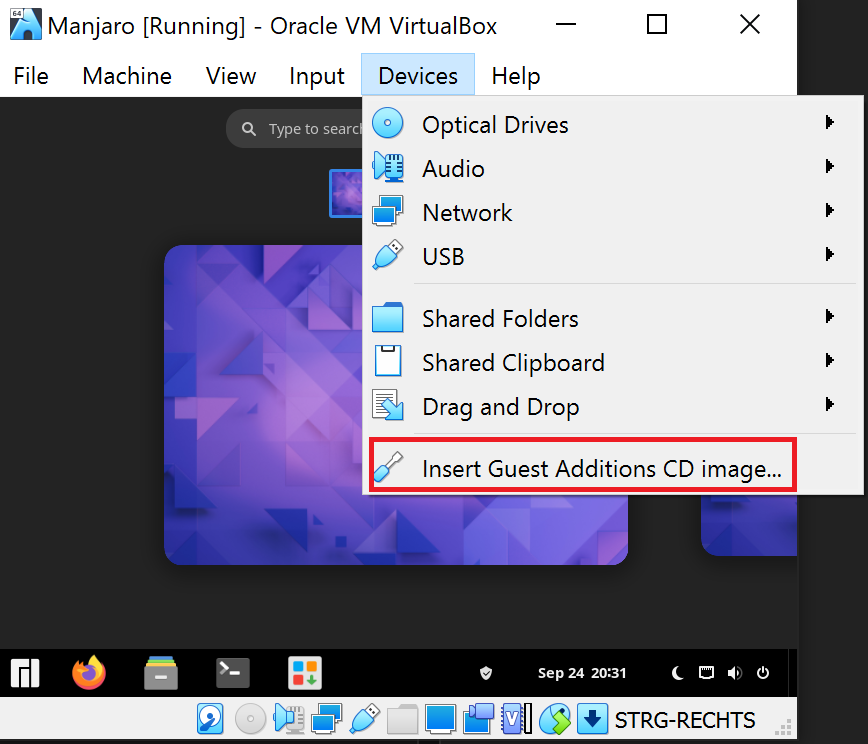
Task: Select the small workspace thumbnail under search
Action: [346, 193]
